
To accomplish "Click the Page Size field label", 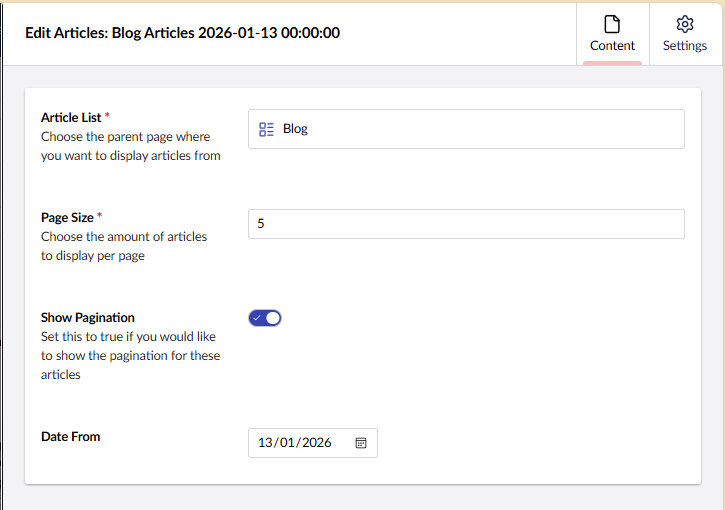I will [x=67, y=217].
